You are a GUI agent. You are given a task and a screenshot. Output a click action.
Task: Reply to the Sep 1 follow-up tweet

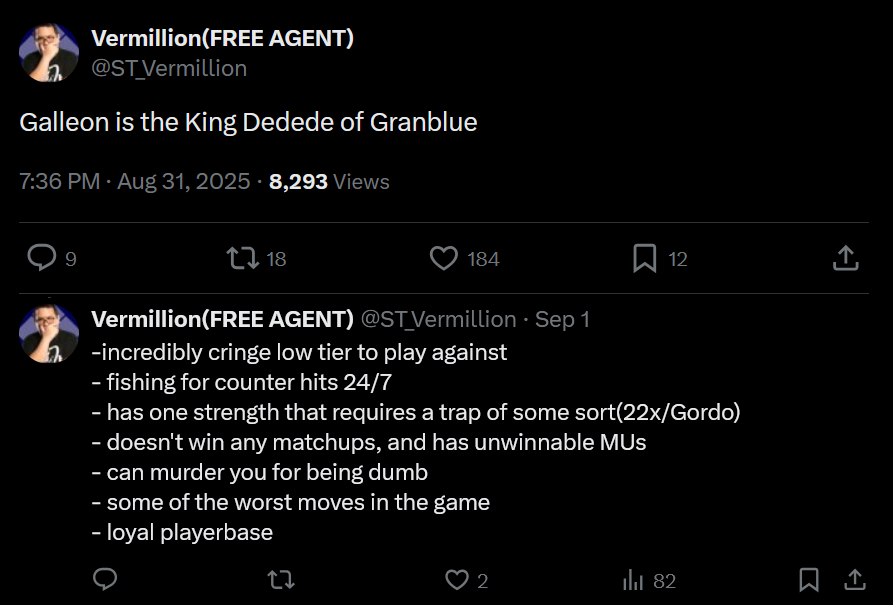(105, 580)
